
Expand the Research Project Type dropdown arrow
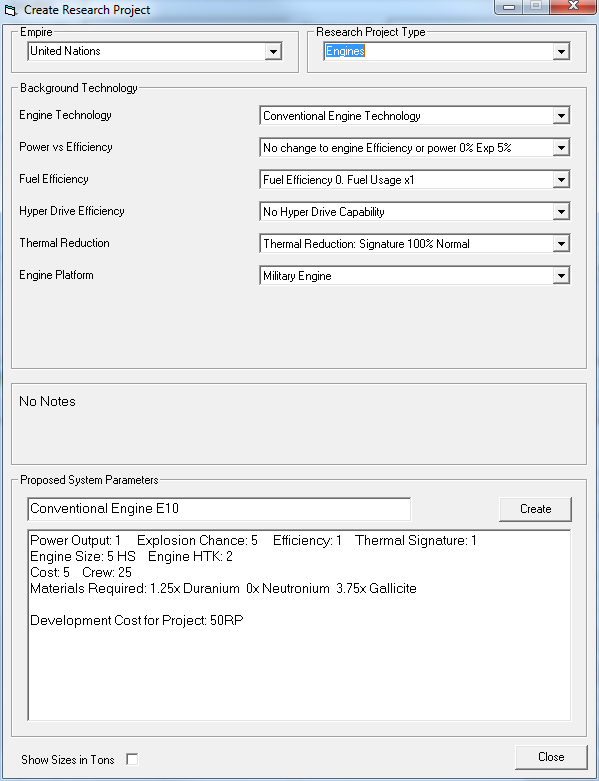pos(561,51)
